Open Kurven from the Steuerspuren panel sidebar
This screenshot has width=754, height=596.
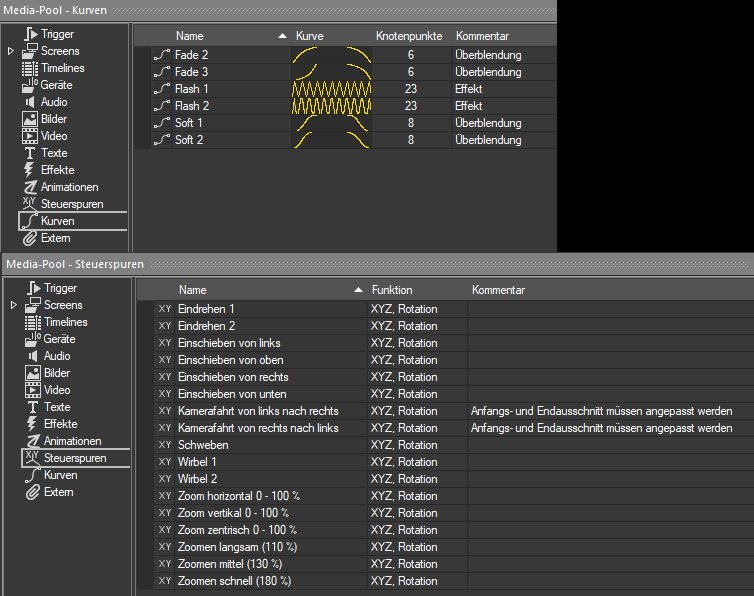pyautogui.click(x=59, y=475)
